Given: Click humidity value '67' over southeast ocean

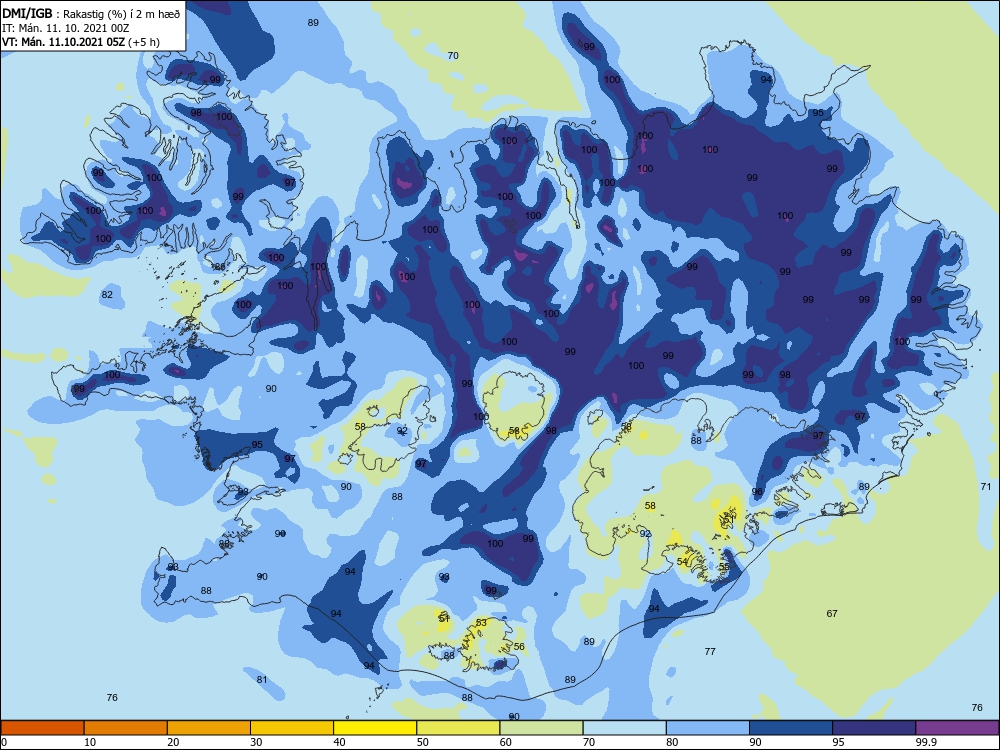Looking at the screenshot, I should pyautogui.click(x=832, y=614).
